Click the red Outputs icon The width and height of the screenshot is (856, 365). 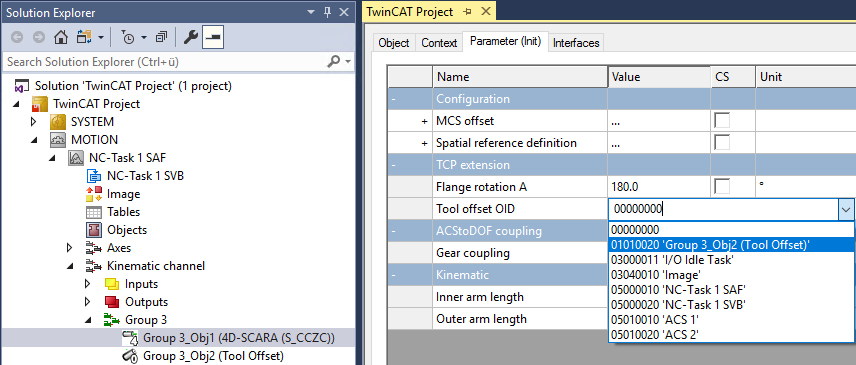pos(111,302)
